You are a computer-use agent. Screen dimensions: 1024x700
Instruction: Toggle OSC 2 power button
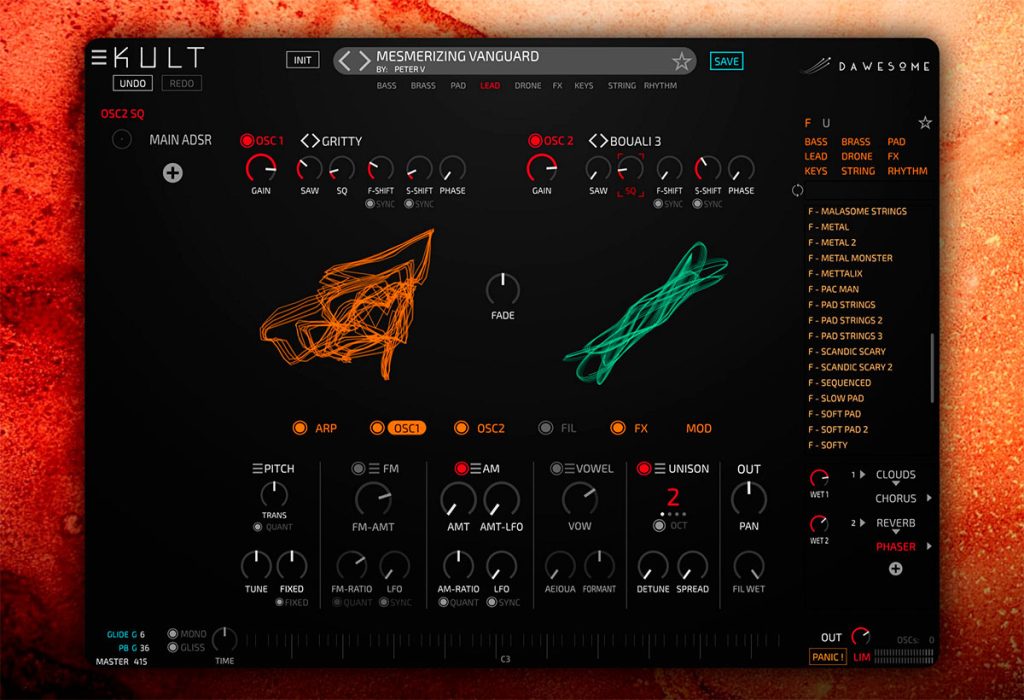[535, 140]
